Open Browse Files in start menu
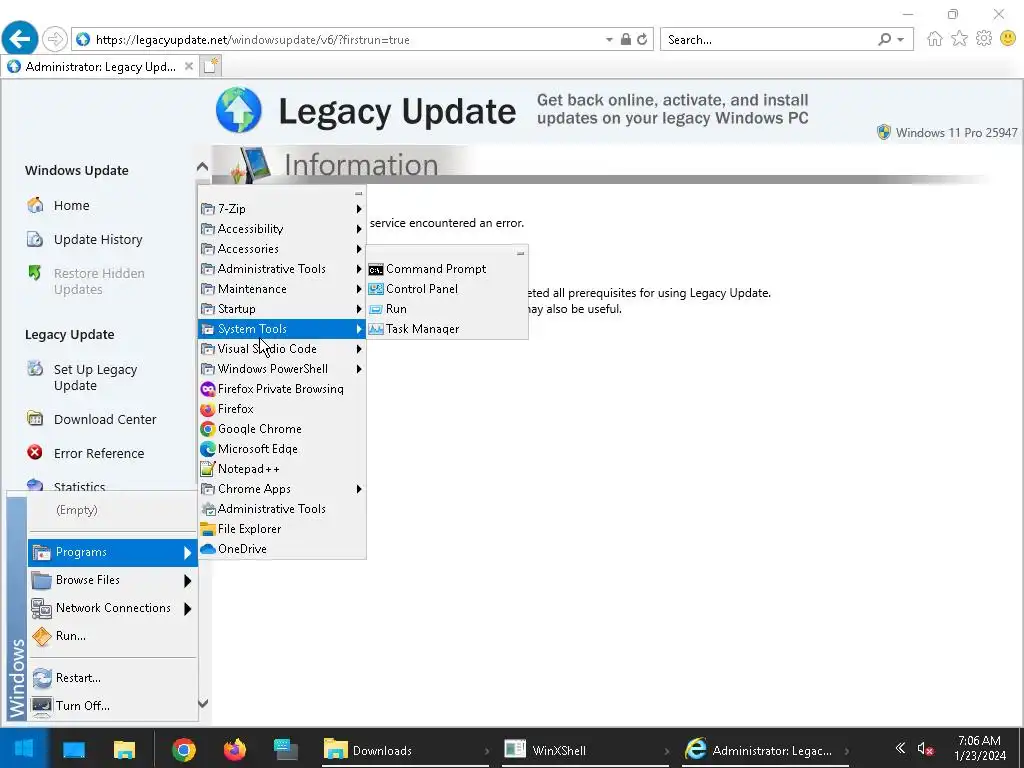Viewport: 1024px width, 768px height. click(x=112, y=580)
